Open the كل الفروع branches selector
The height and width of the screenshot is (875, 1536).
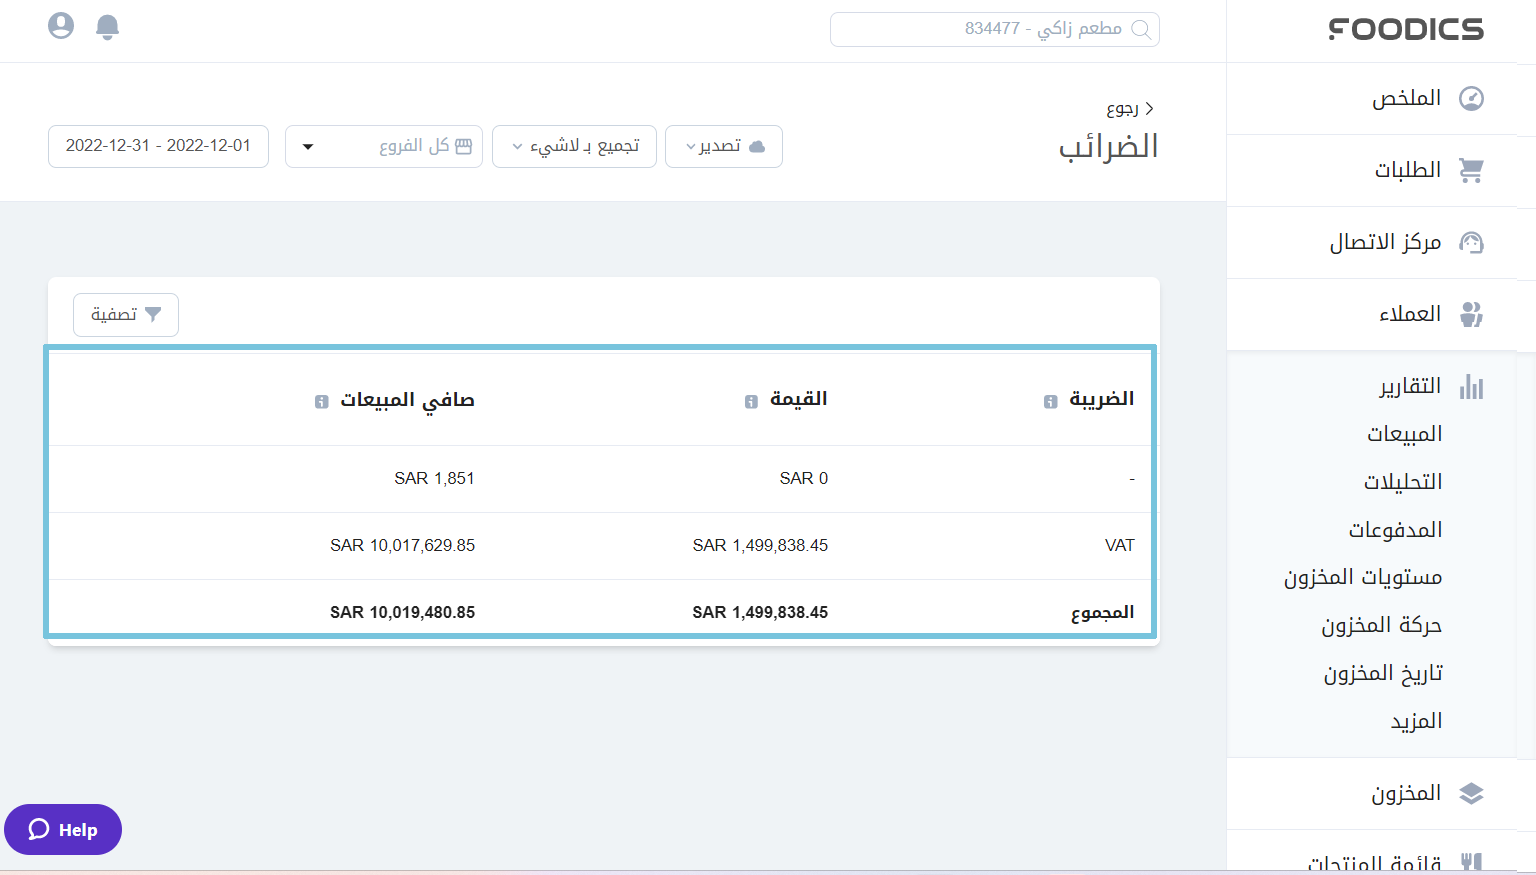tap(384, 146)
